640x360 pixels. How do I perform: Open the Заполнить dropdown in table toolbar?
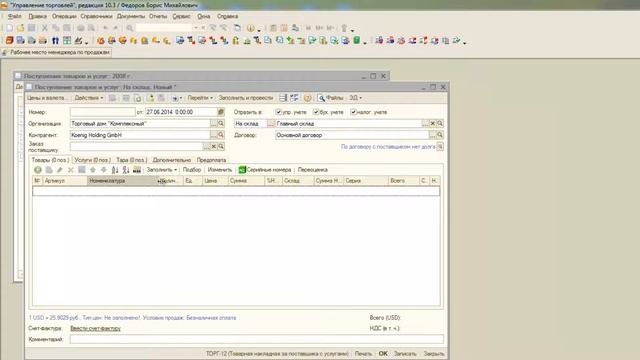[162, 170]
